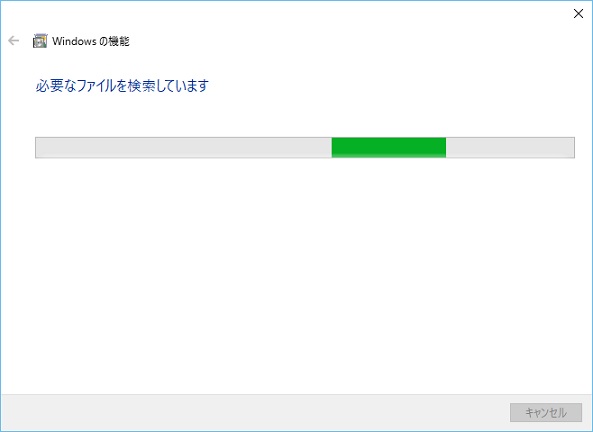Click the green progress indicator block

coord(389,147)
